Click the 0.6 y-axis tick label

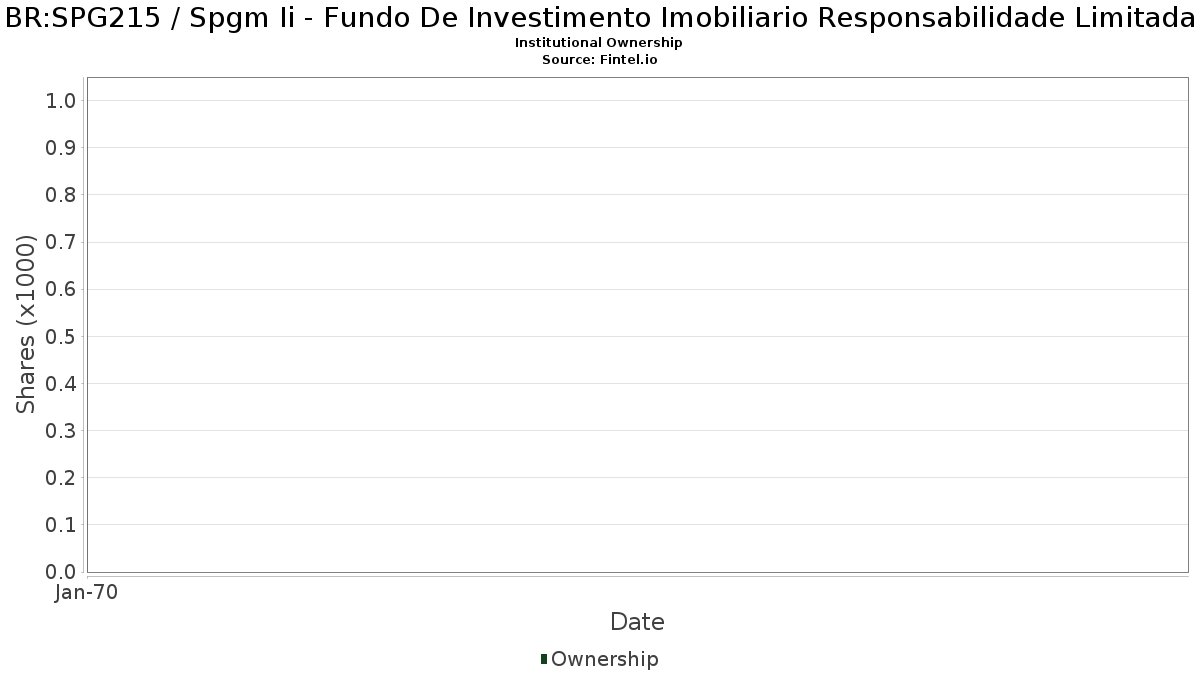(x=61, y=289)
